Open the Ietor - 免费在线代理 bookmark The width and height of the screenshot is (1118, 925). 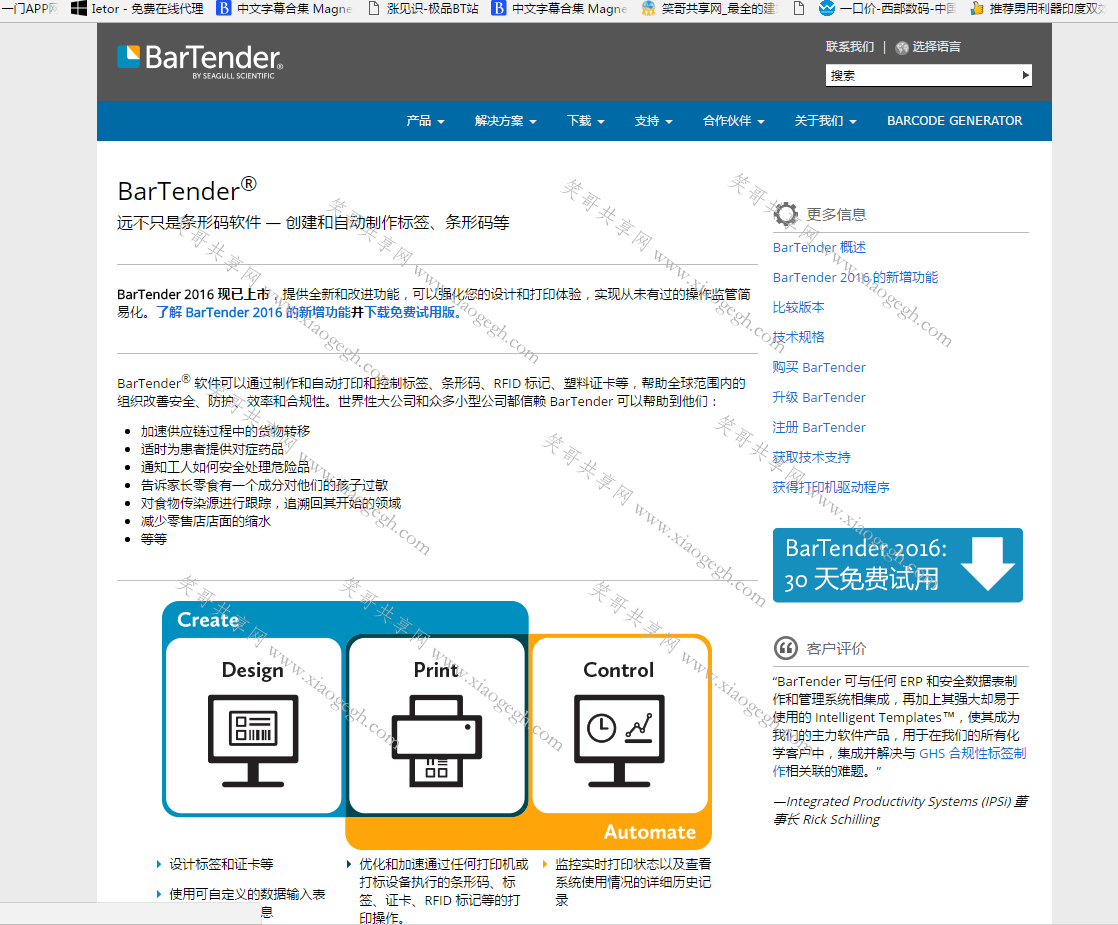(138, 9)
